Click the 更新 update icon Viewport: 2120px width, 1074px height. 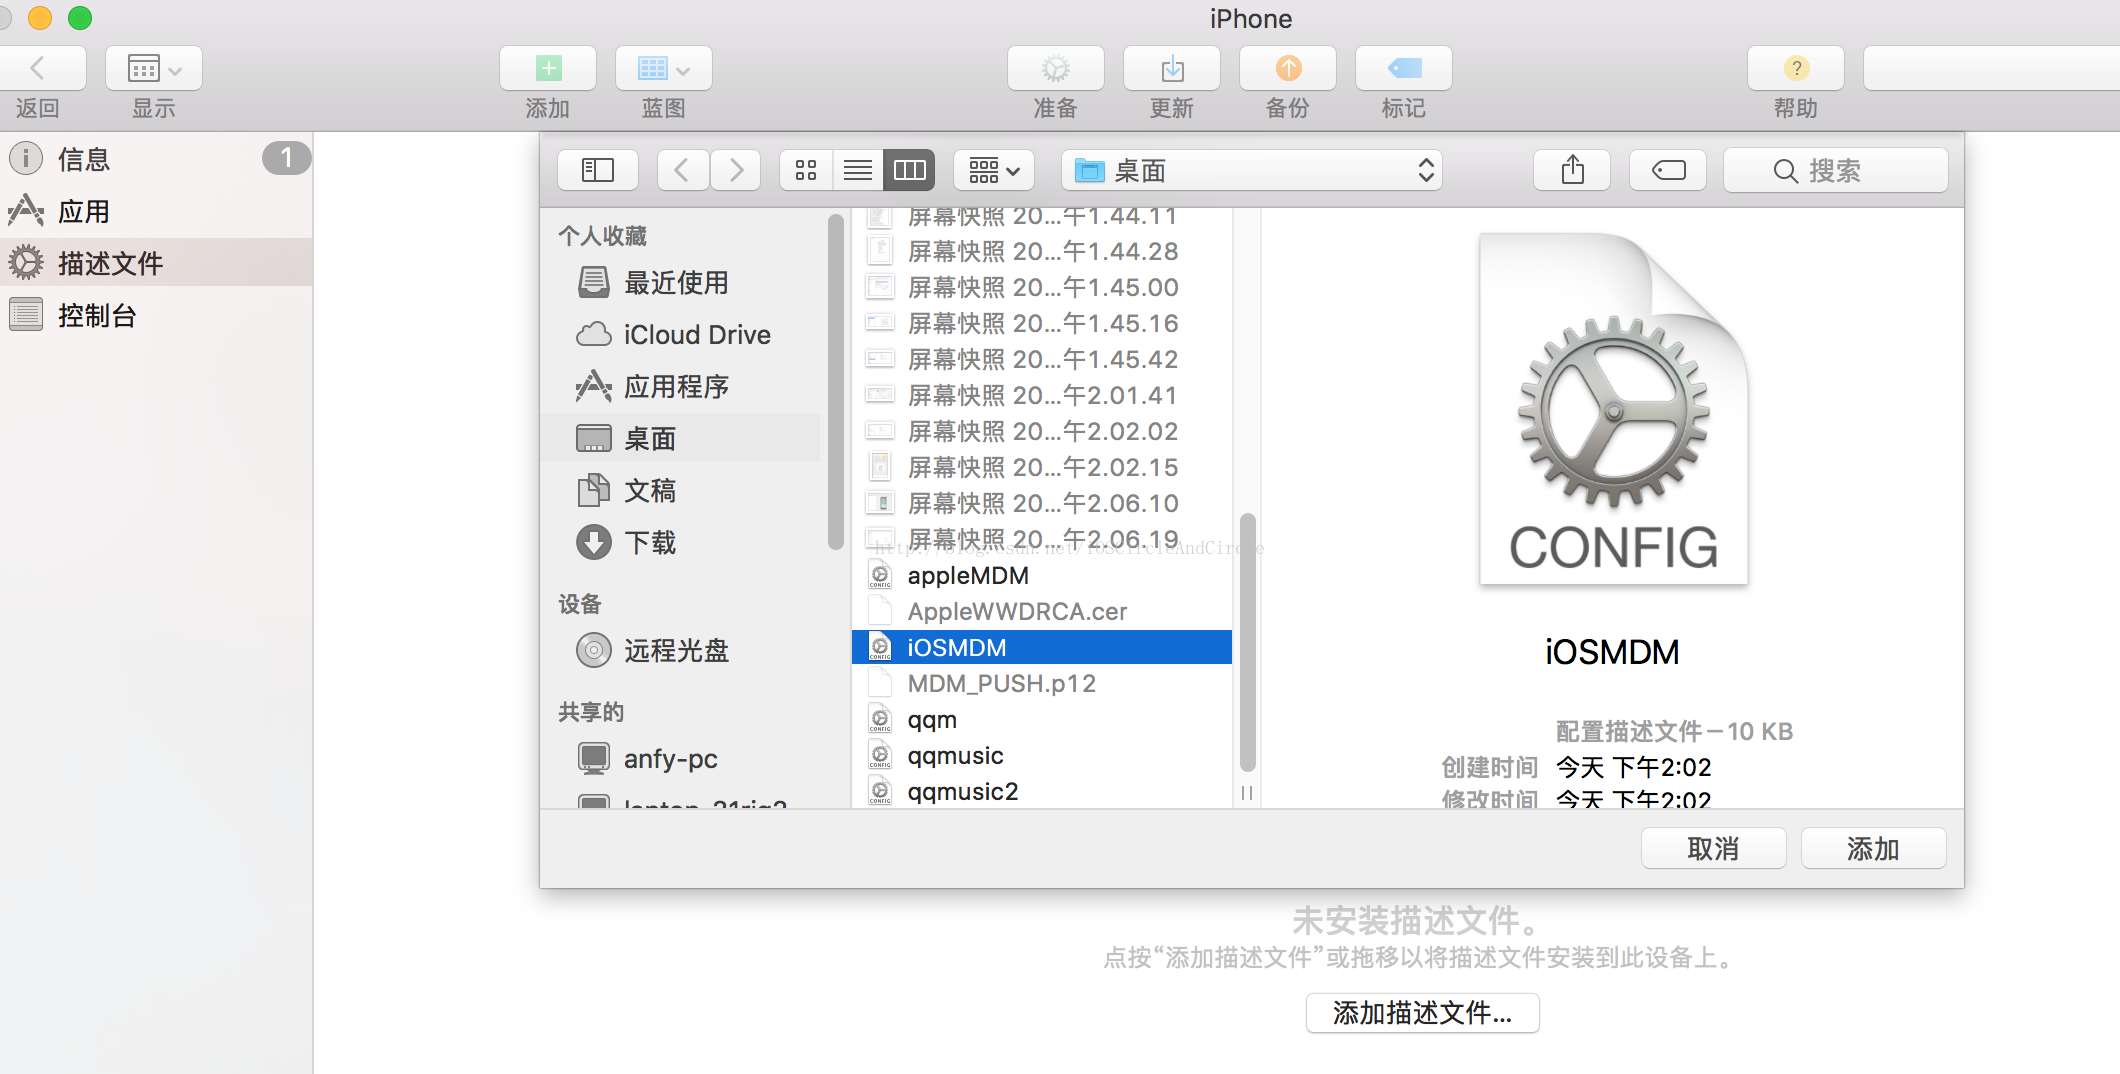click(1172, 69)
